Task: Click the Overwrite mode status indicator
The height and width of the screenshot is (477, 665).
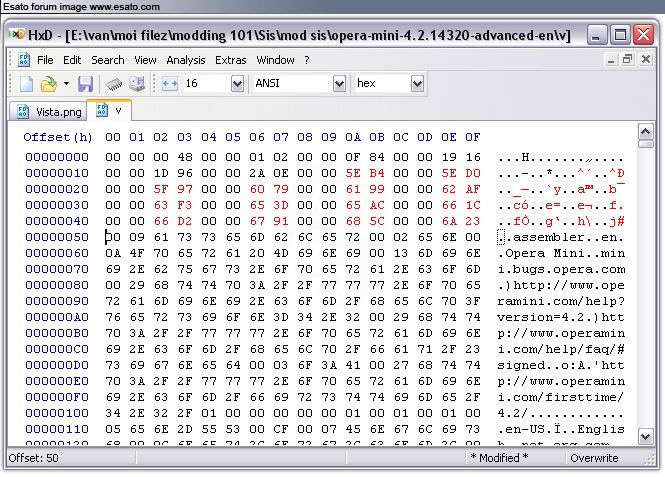Action: coord(594,458)
